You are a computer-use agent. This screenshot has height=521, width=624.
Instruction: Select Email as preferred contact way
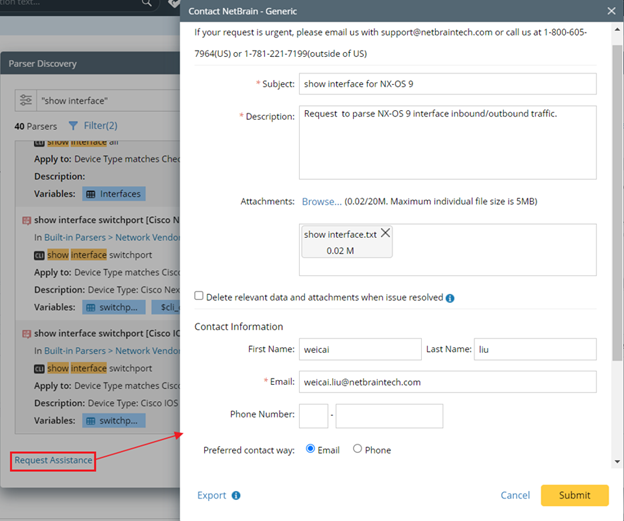click(x=310, y=449)
